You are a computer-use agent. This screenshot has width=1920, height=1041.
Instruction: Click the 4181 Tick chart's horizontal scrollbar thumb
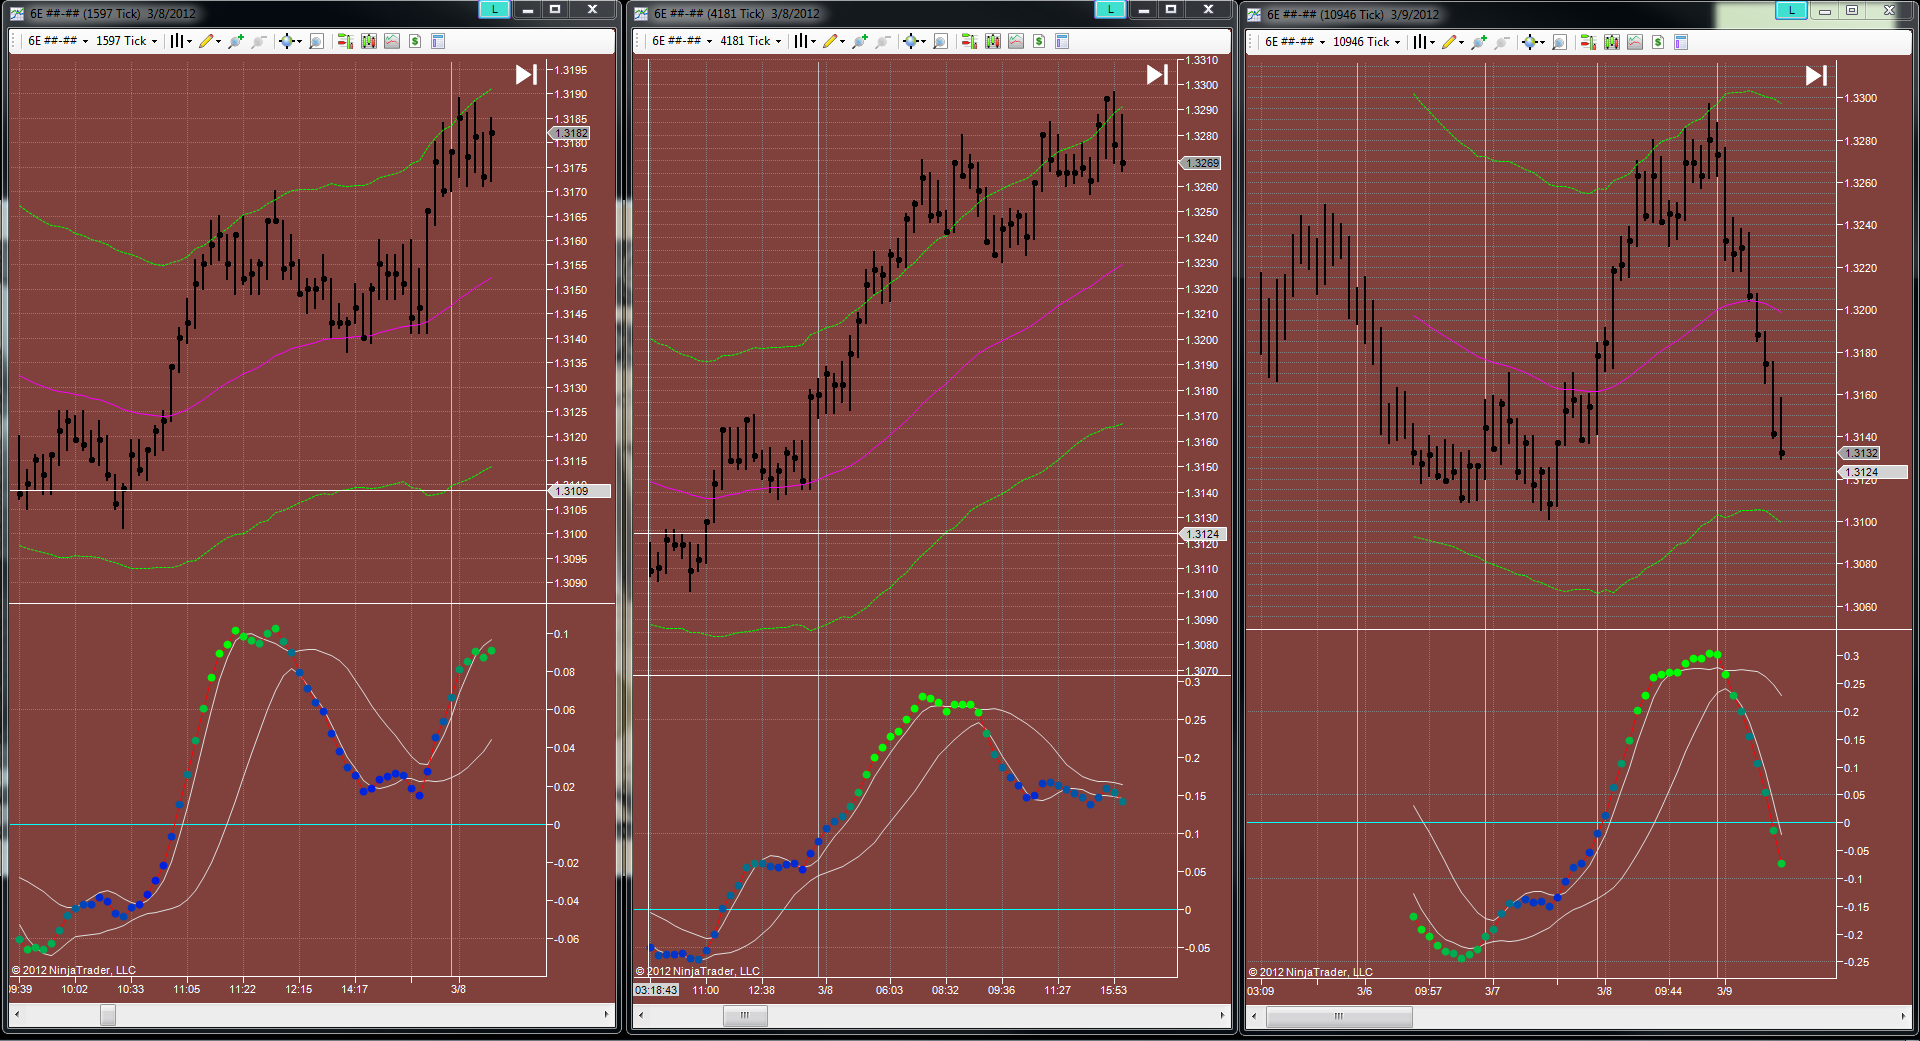(745, 1016)
